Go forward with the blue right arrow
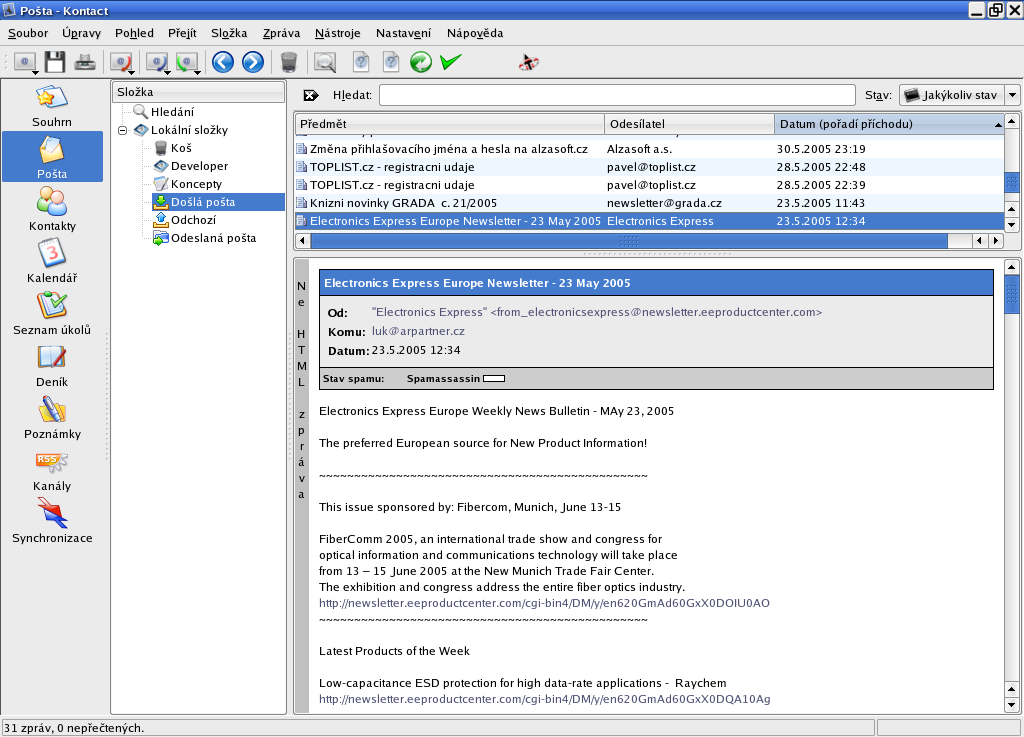This screenshot has height=737, width=1024. [253, 62]
